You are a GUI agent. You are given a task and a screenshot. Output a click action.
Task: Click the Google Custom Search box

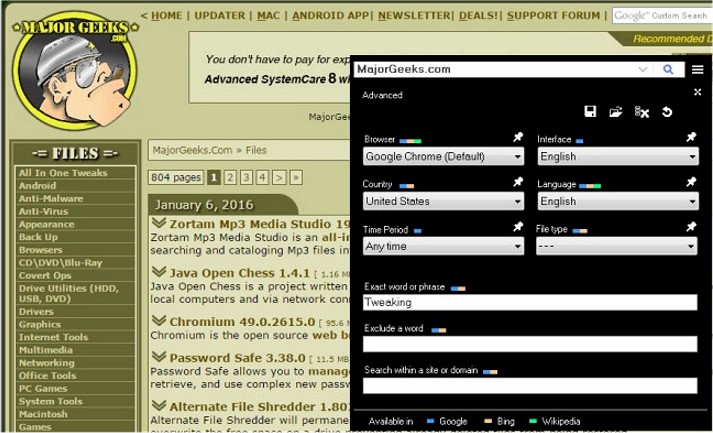click(x=662, y=15)
